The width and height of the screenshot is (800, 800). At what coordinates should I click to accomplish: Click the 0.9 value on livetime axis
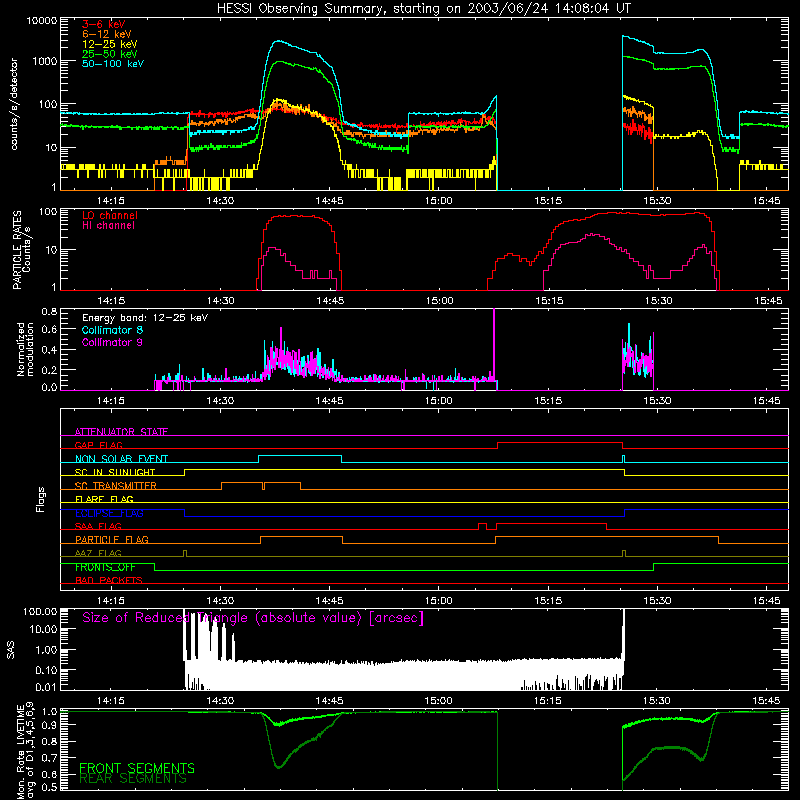pos(49,724)
